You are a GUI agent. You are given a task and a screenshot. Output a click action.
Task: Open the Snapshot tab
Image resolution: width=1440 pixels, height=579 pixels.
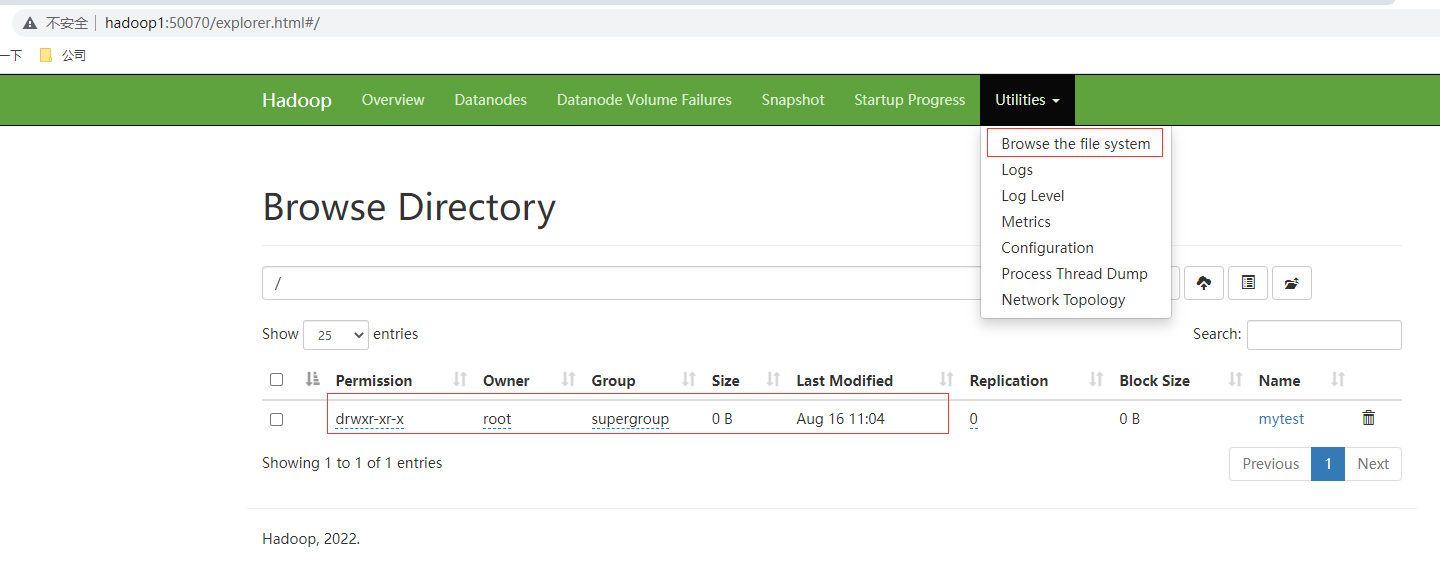[793, 100]
